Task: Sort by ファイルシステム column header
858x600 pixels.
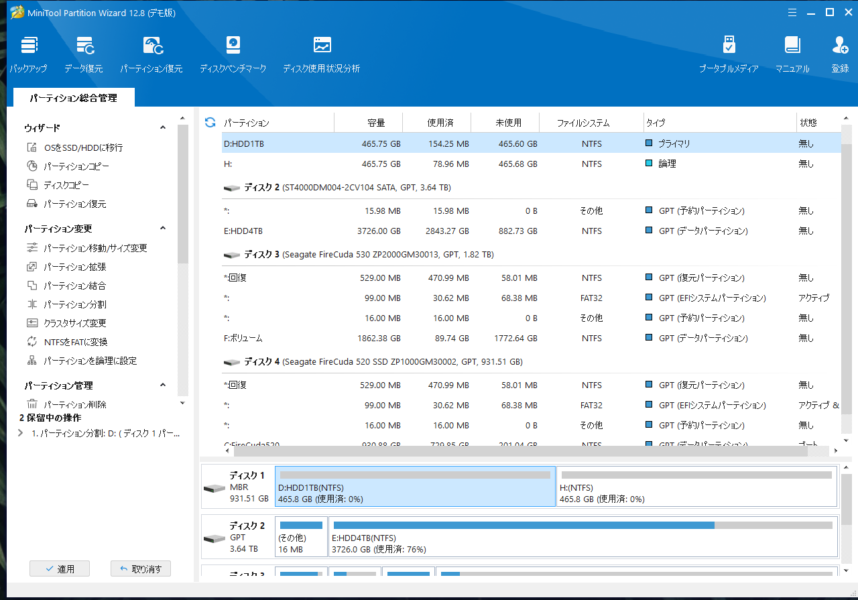Action: (592, 123)
